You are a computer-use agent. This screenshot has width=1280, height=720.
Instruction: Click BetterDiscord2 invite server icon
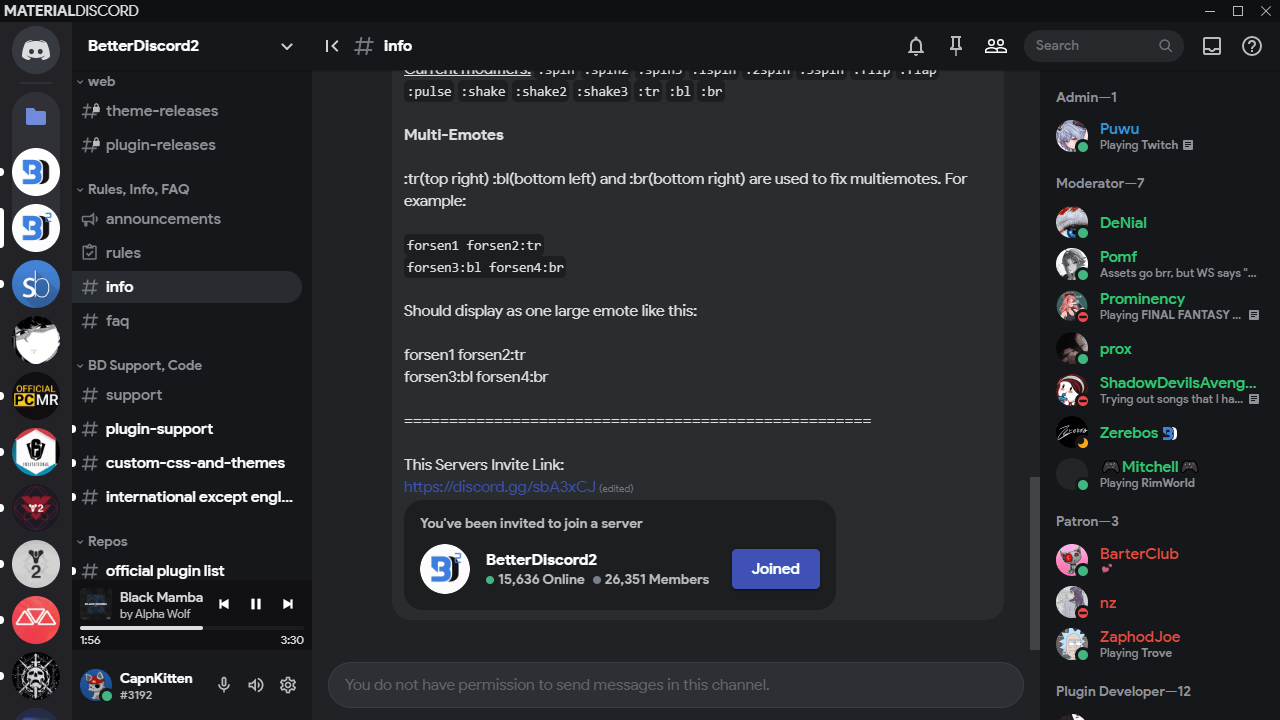tap(445, 569)
